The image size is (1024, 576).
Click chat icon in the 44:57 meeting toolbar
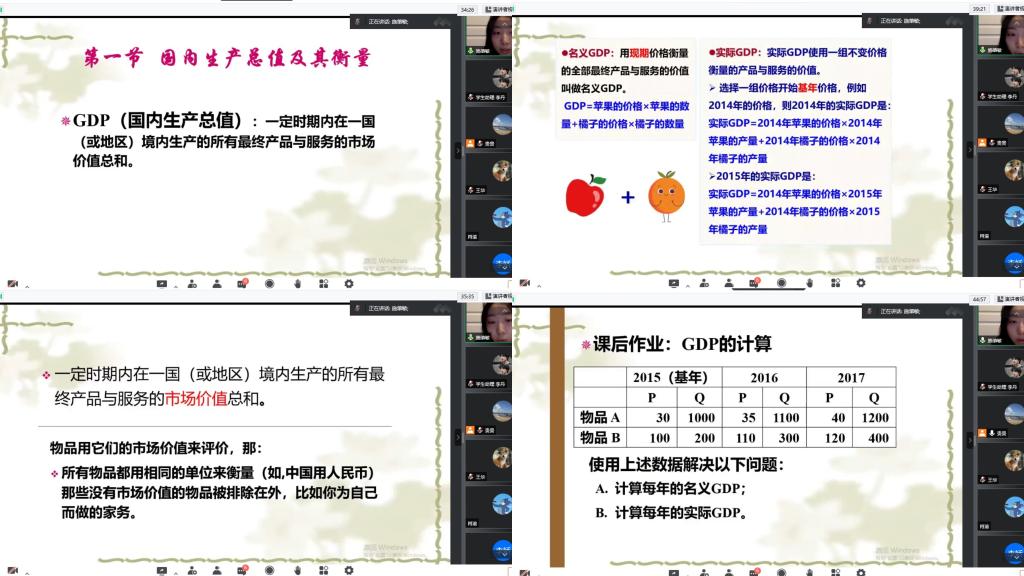(755, 571)
